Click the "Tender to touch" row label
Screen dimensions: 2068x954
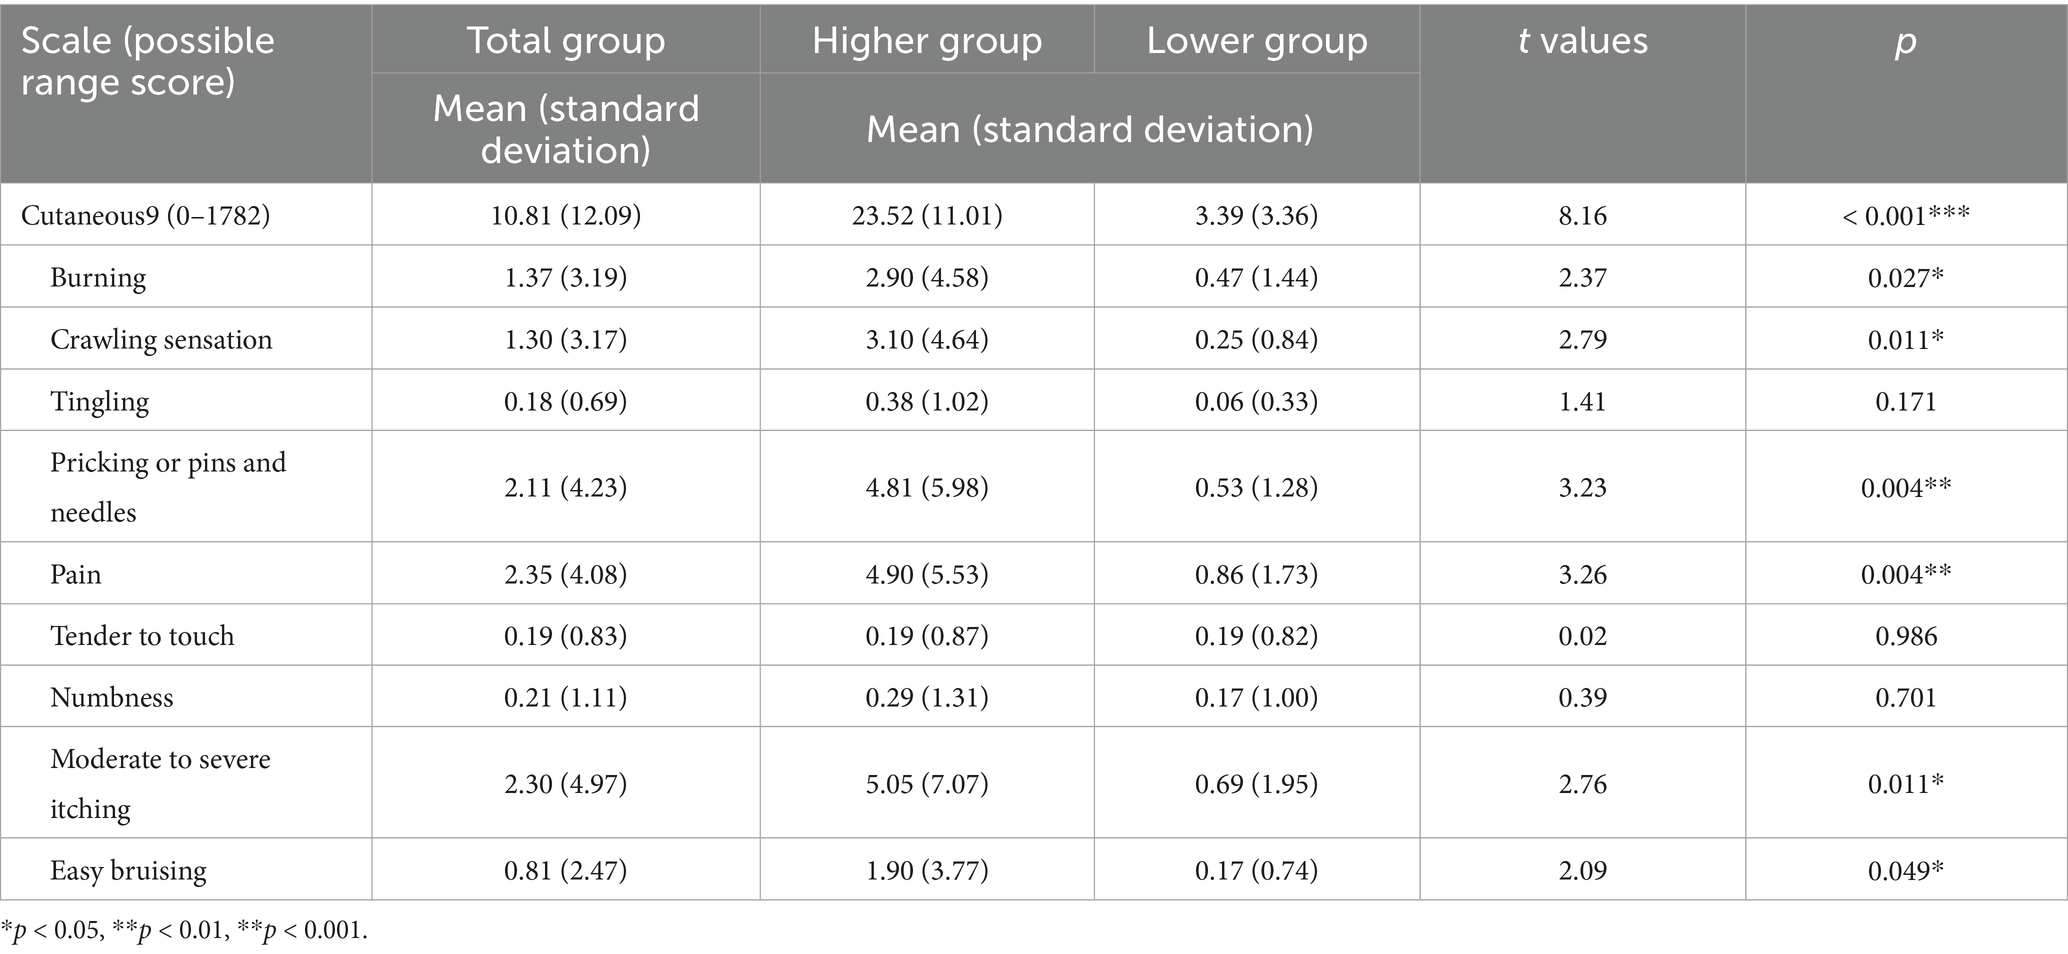point(142,636)
